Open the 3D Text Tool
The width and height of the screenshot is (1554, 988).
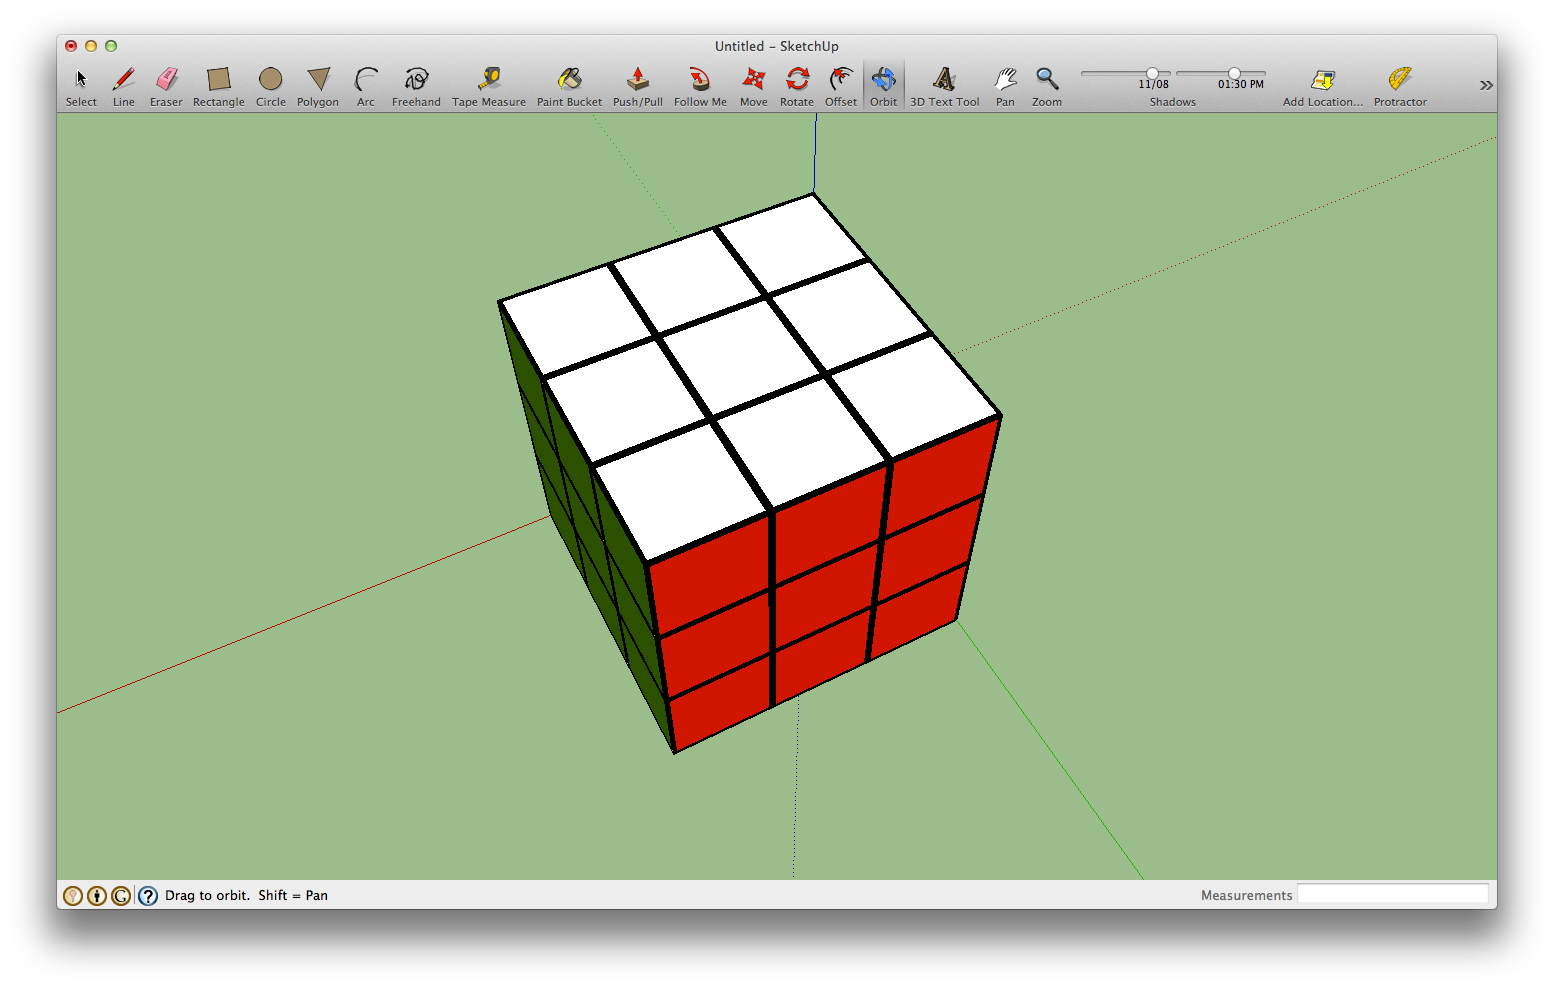(x=944, y=80)
